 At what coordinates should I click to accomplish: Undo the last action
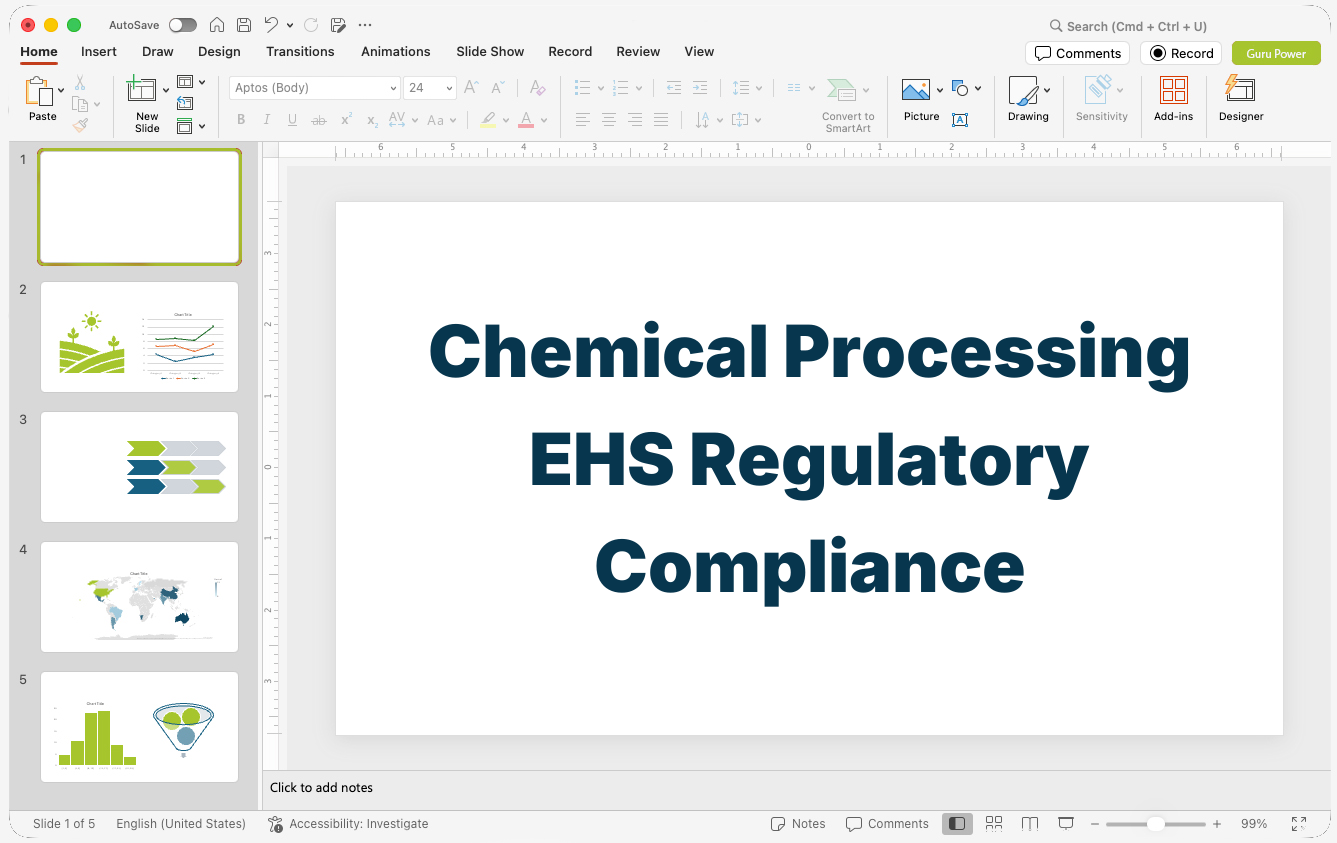[271, 25]
